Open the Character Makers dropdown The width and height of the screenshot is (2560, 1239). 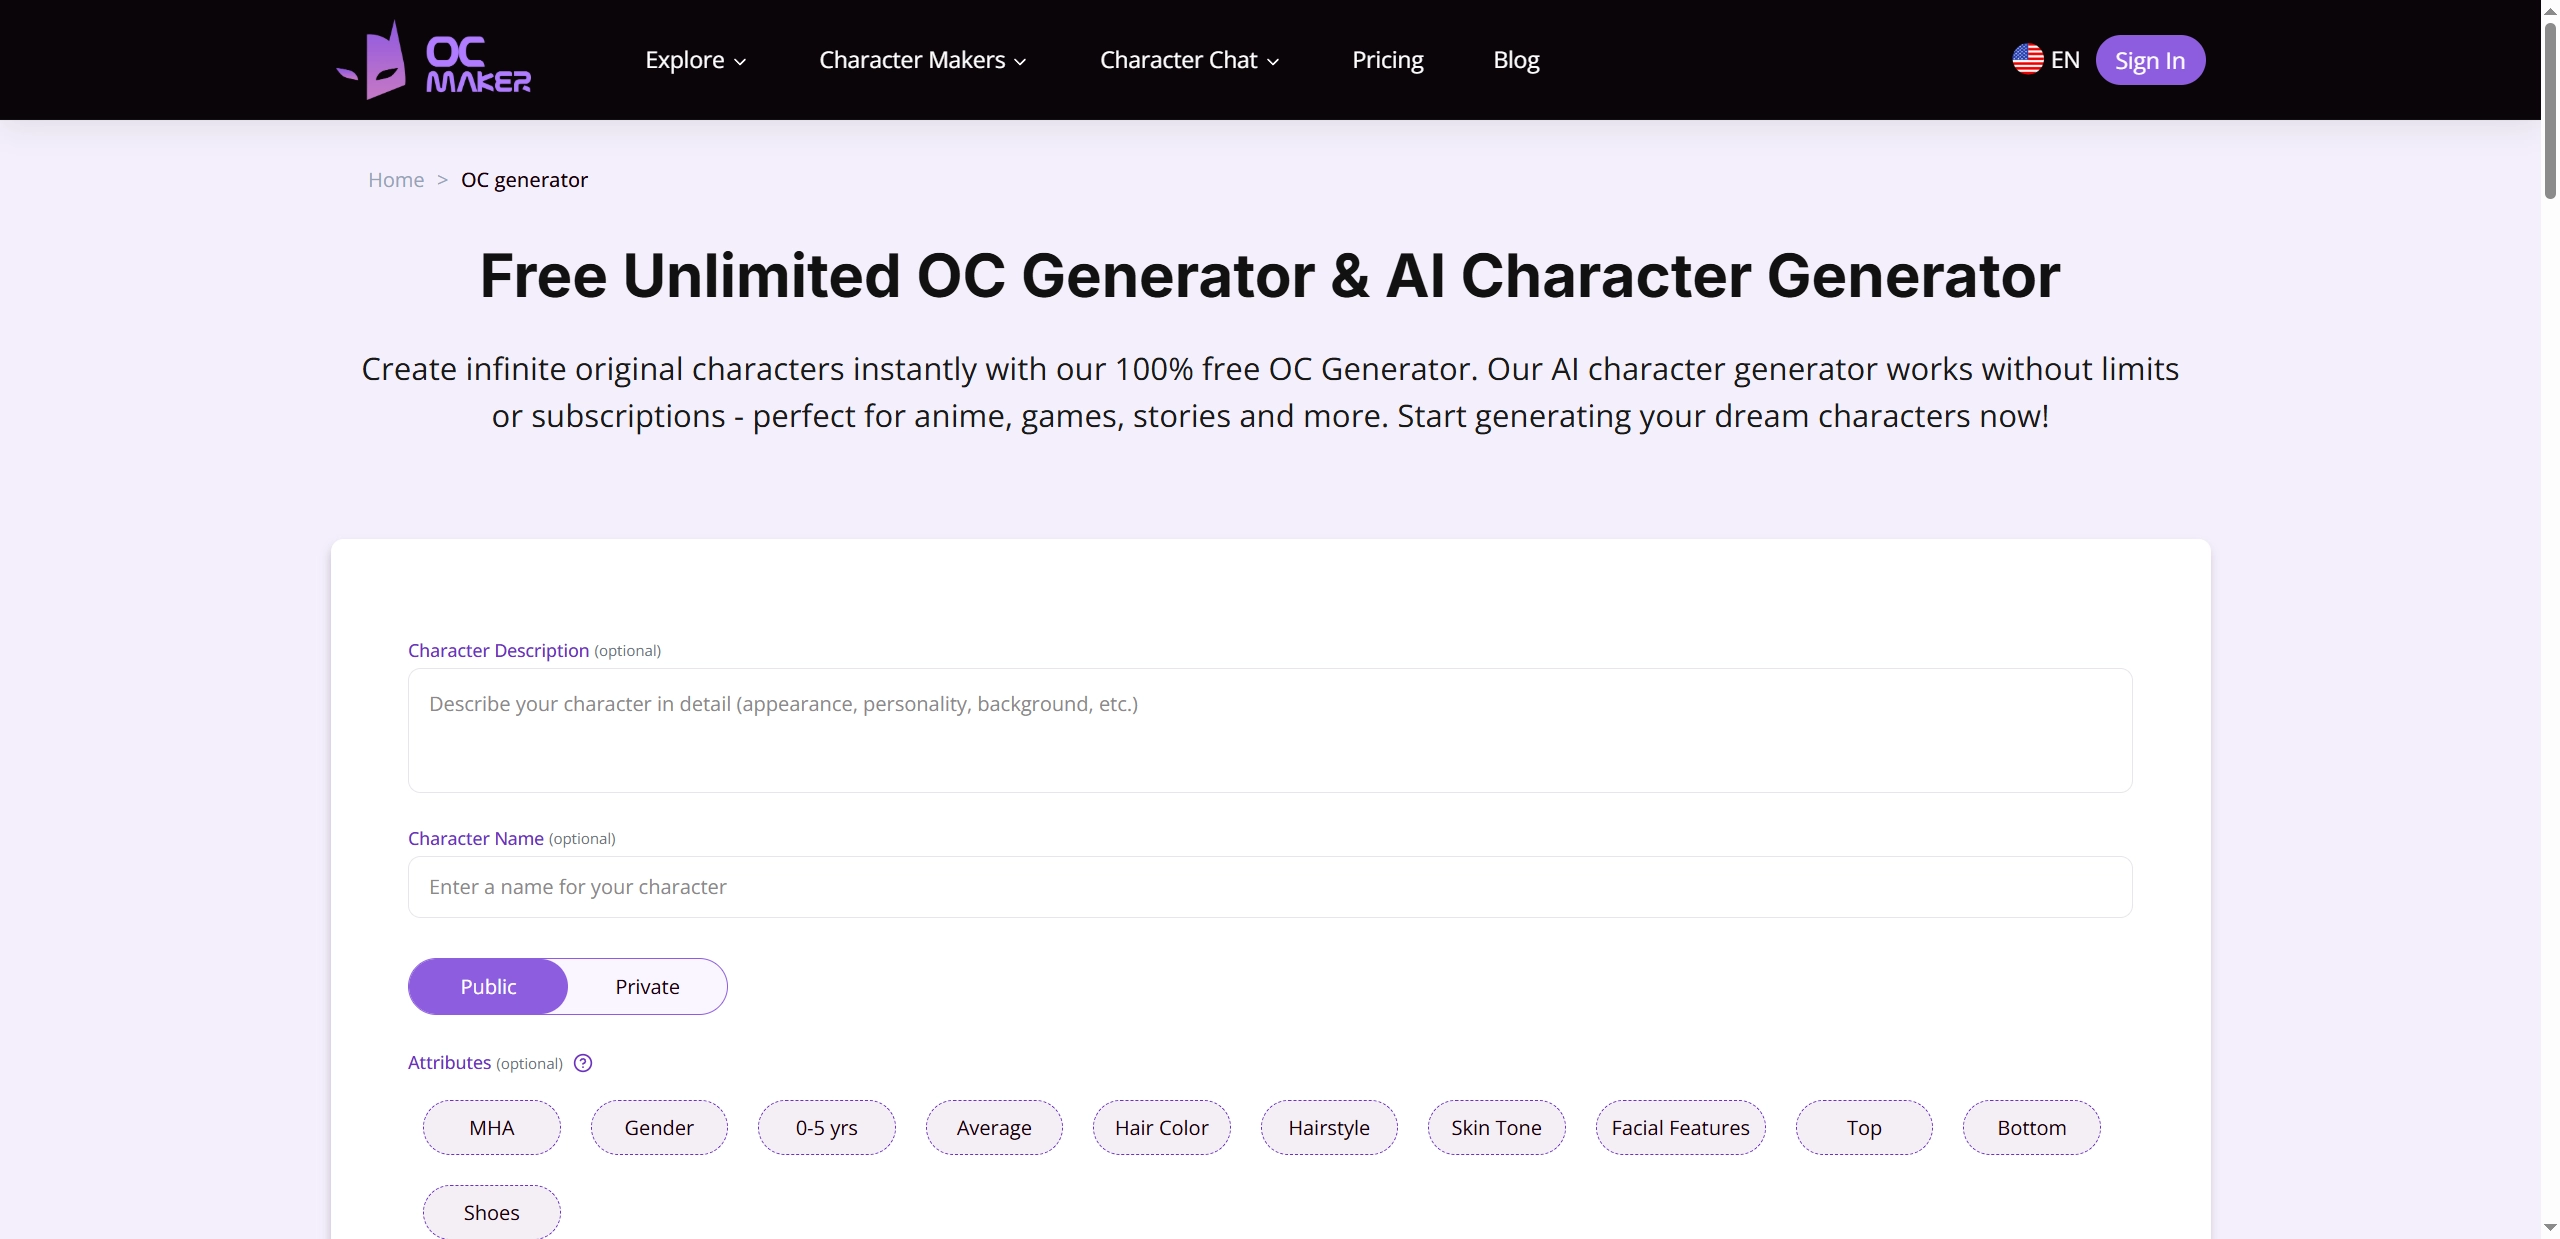coord(922,60)
